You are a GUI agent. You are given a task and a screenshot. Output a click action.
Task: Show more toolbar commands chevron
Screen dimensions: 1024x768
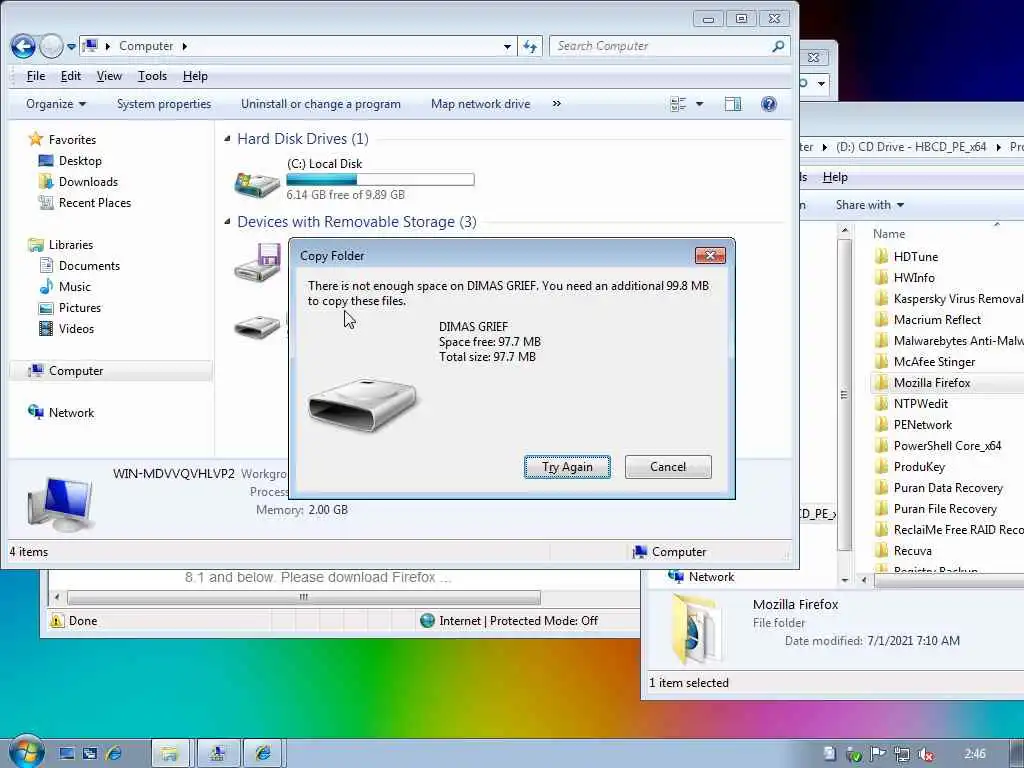(556, 103)
